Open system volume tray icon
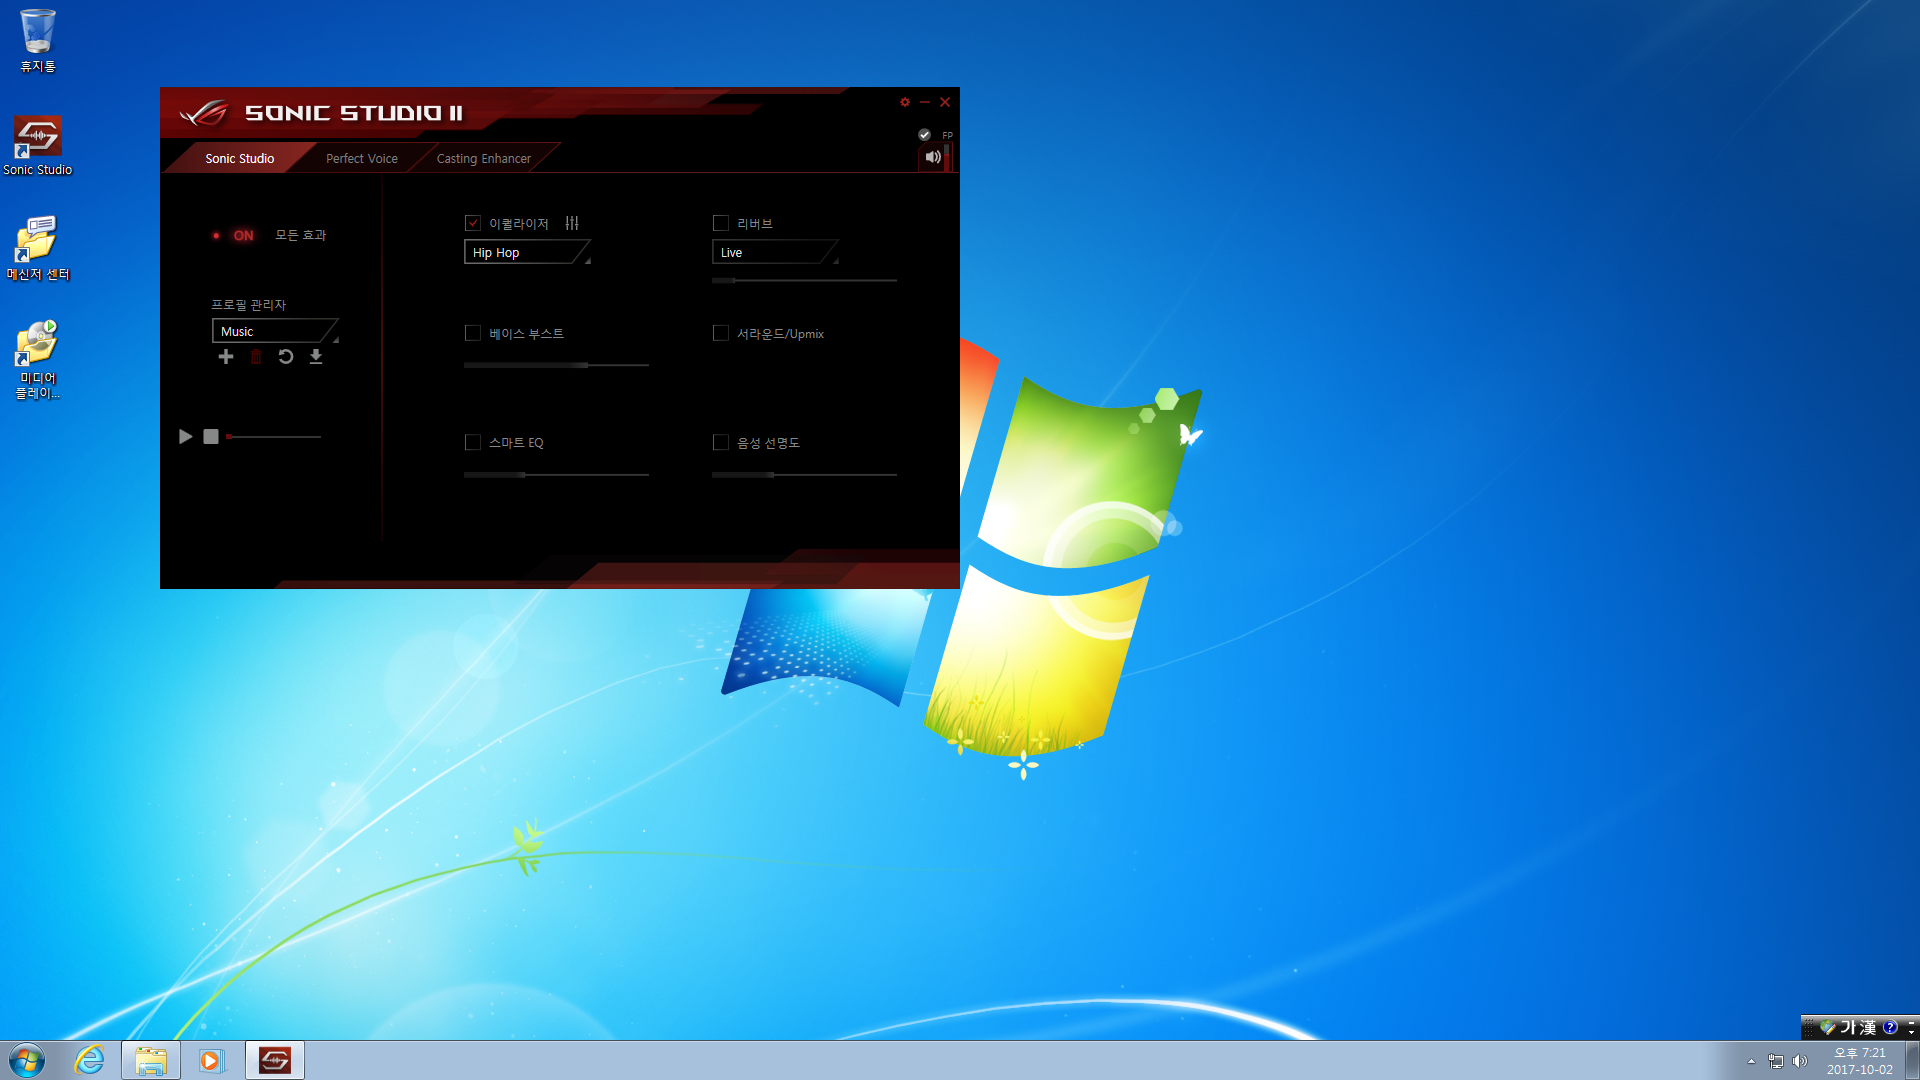This screenshot has height=1080, width=1920. point(1800,1061)
